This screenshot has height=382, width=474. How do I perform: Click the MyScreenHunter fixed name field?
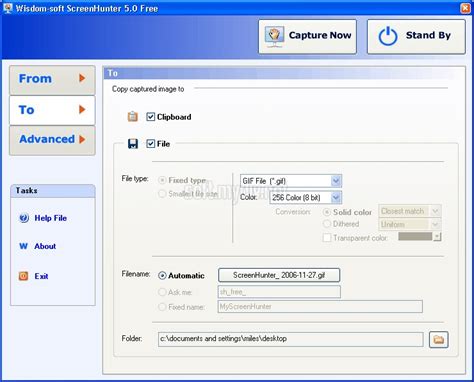pyautogui.click(x=320, y=306)
